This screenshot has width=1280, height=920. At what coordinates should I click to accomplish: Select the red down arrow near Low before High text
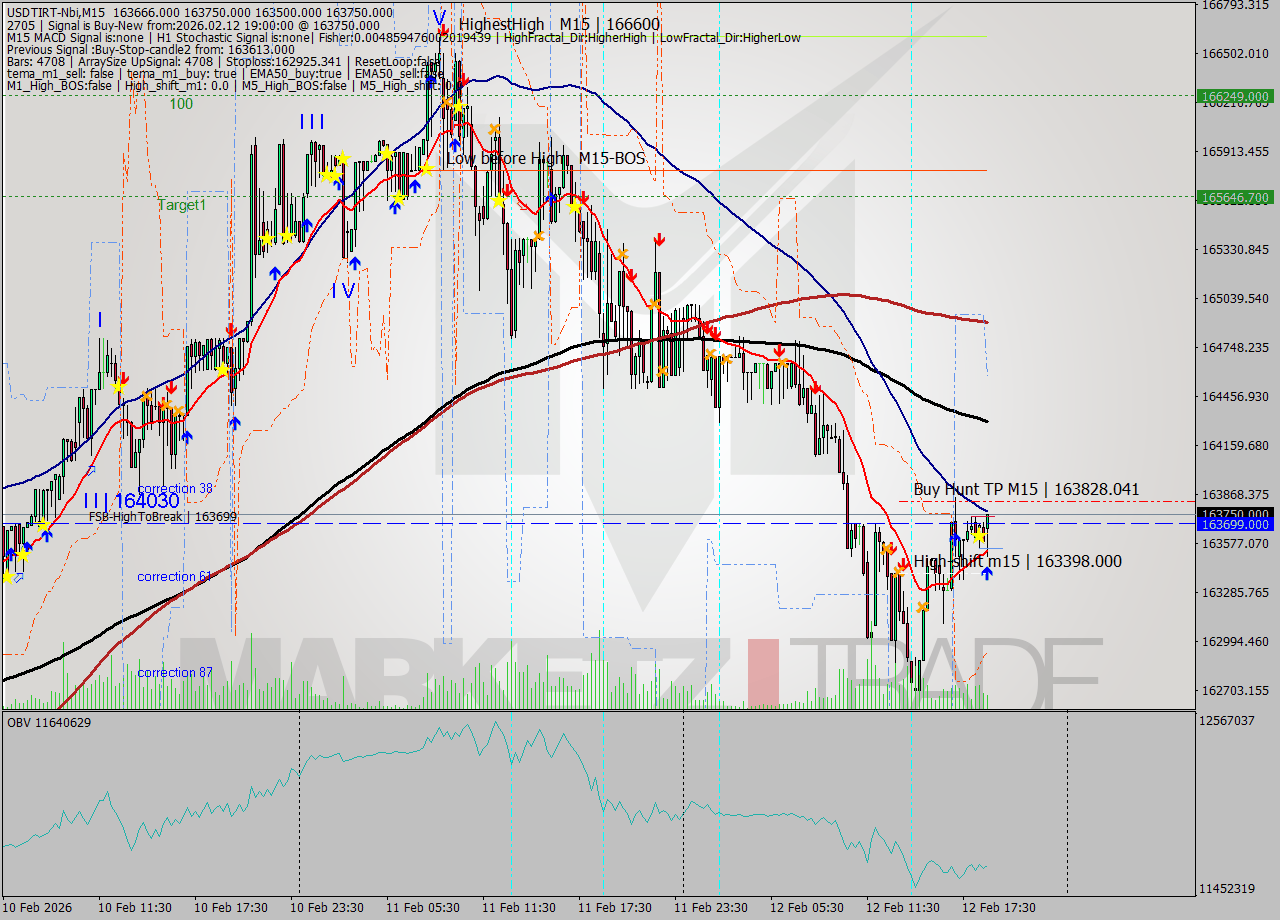point(508,192)
